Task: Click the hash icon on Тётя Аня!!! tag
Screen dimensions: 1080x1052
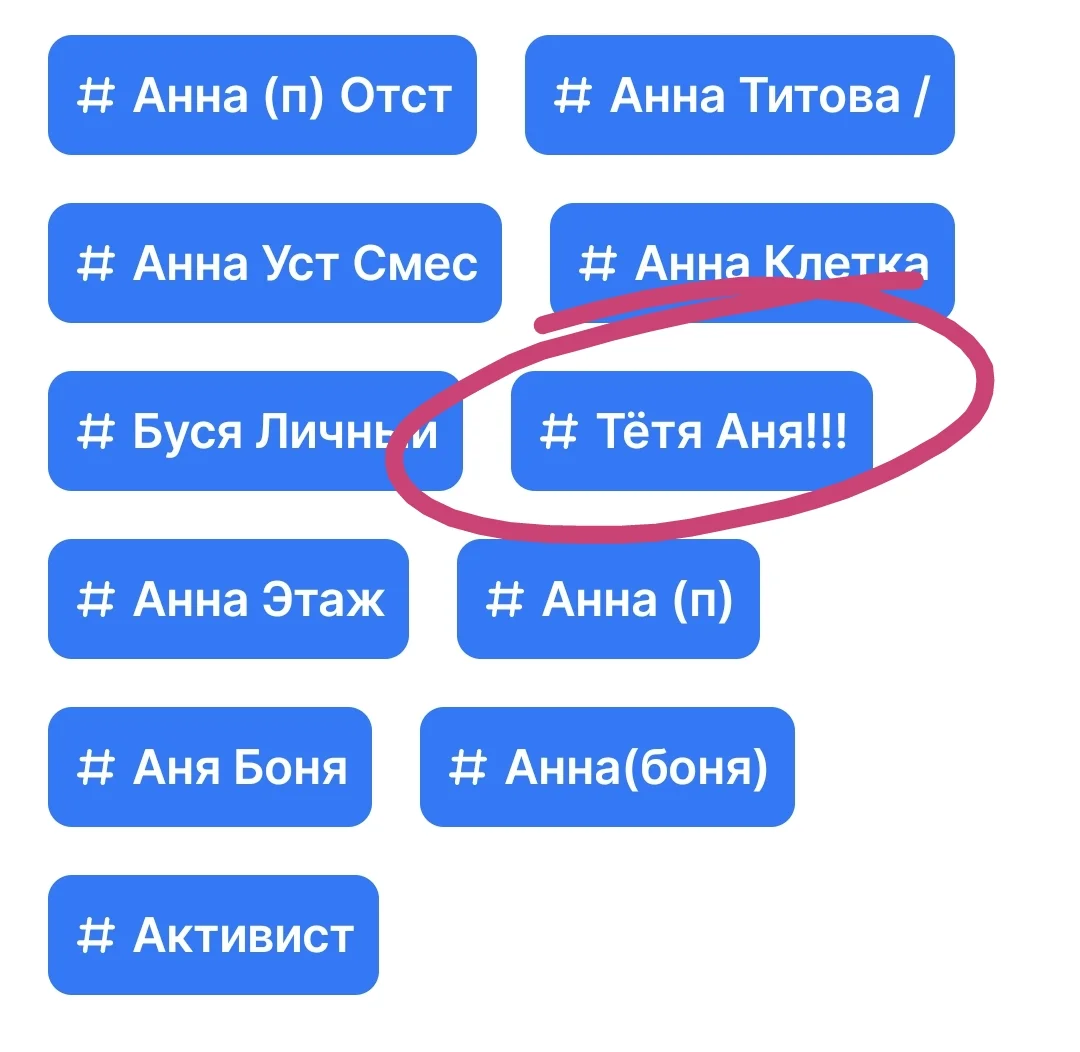Action: (557, 433)
